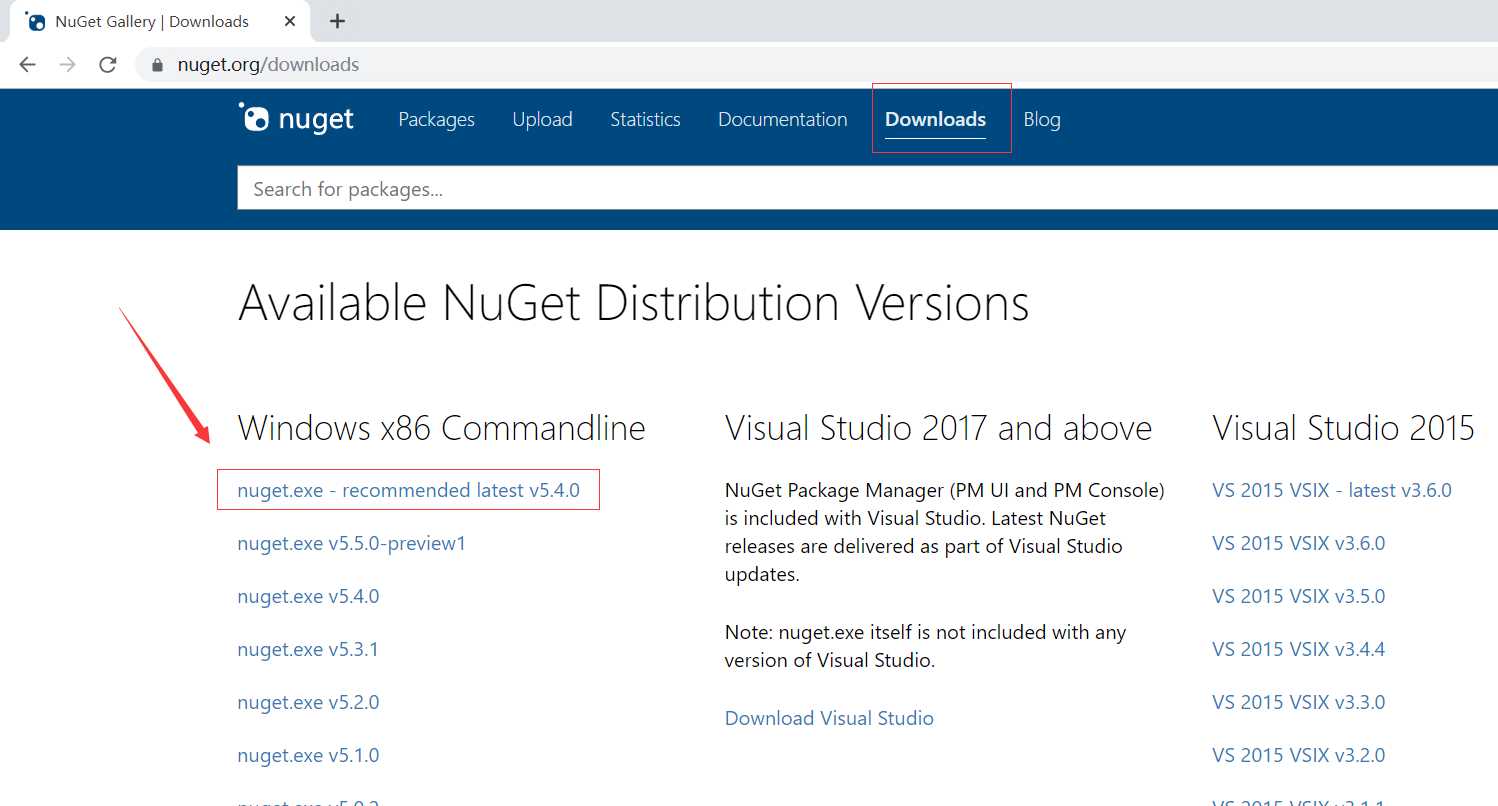
Task: Follow the Download Visual Studio link
Action: pyautogui.click(x=829, y=718)
